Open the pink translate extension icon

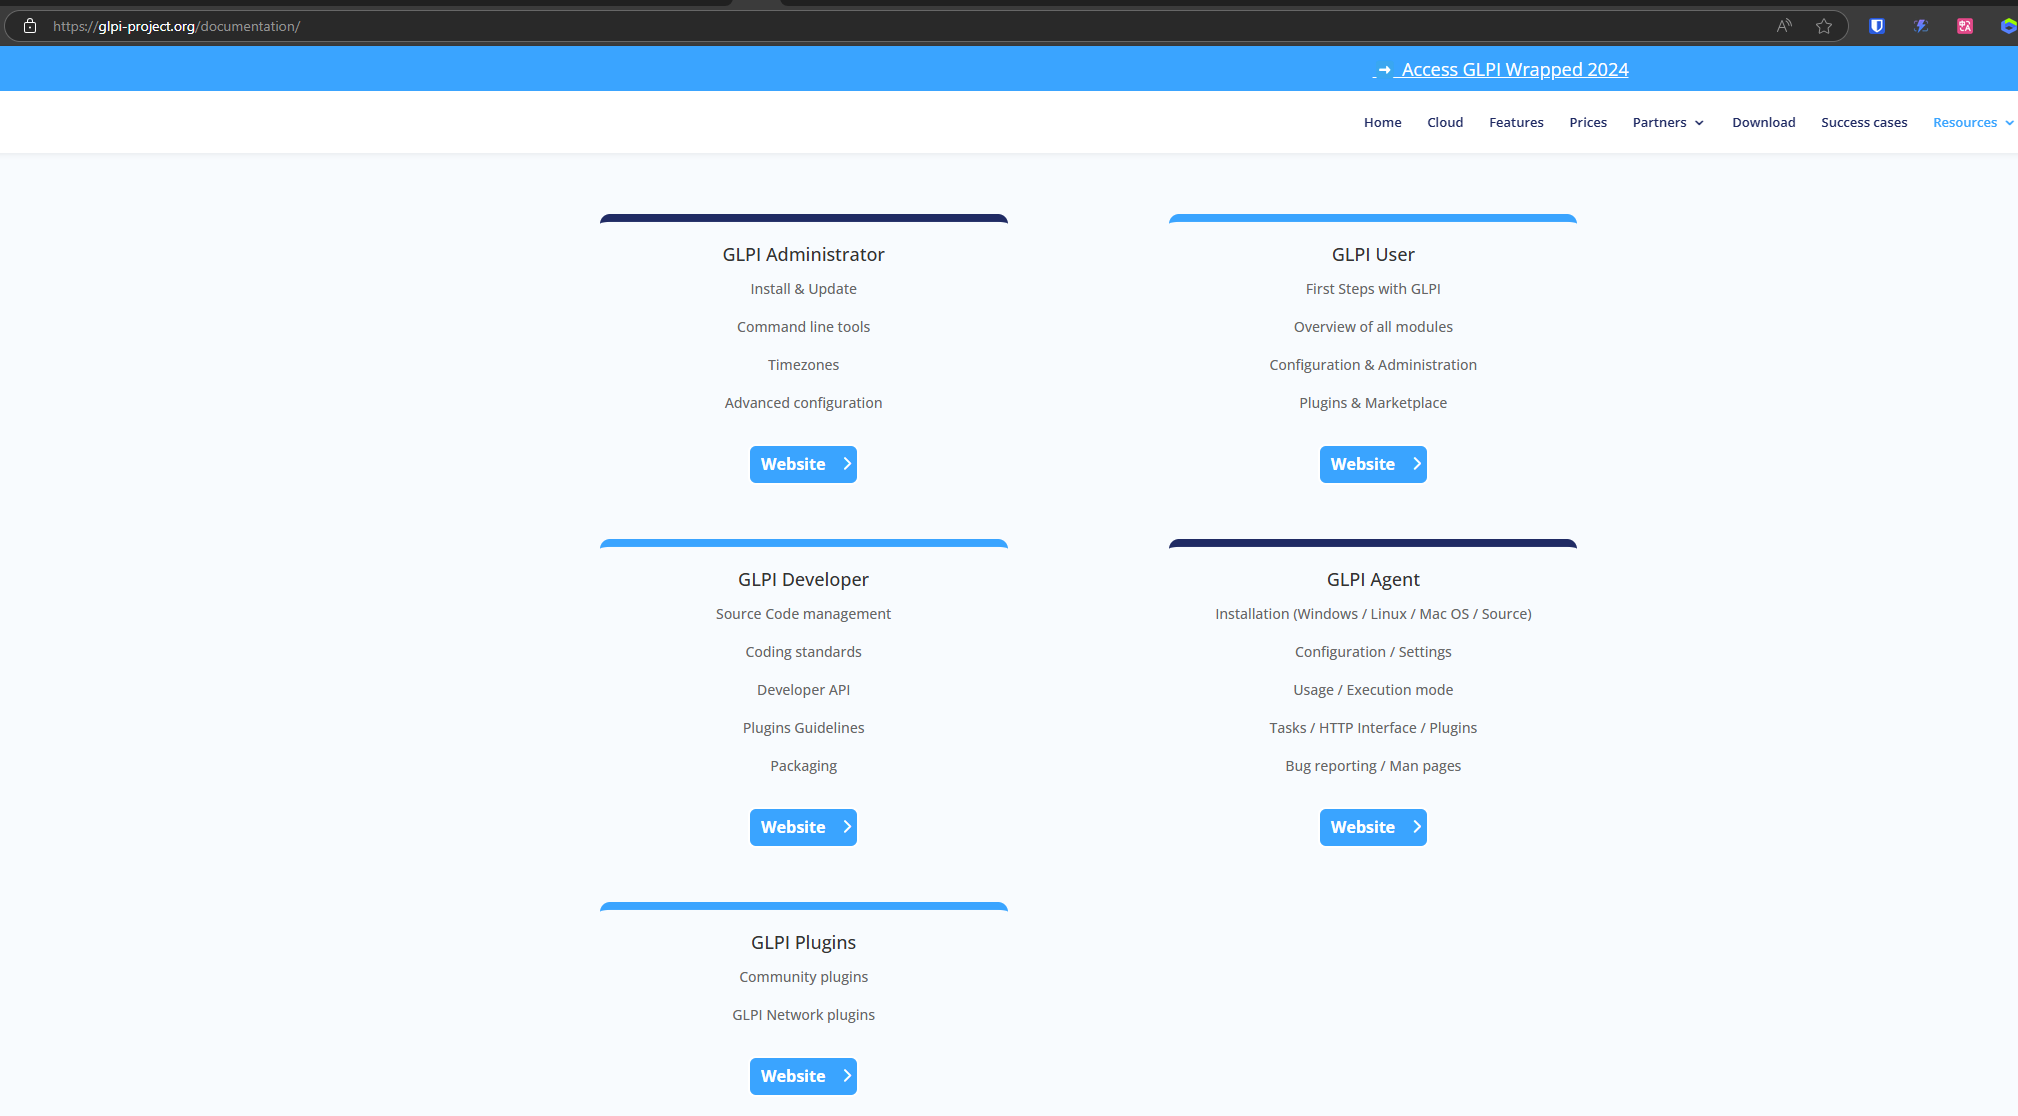click(x=1965, y=26)
